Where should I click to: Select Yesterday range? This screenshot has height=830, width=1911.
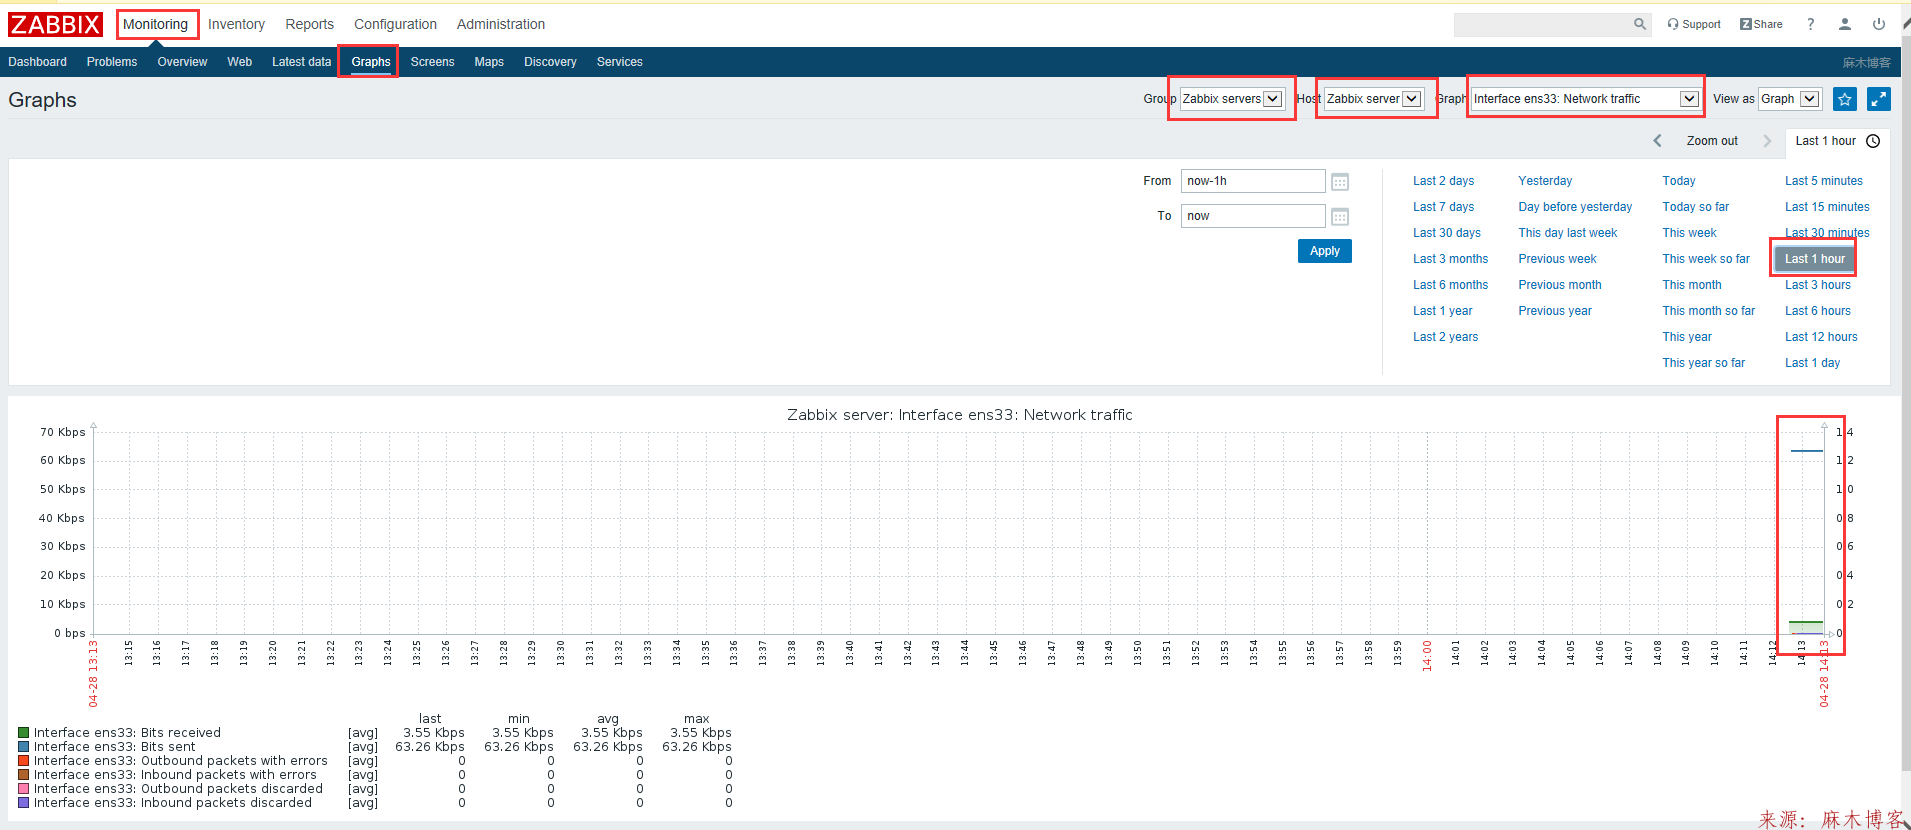click(x=1545, y=181)
